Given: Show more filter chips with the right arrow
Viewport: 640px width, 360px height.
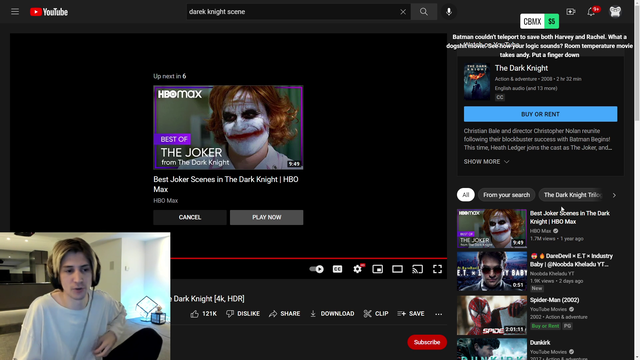Looking at the screenshot, I should (614, 195).
